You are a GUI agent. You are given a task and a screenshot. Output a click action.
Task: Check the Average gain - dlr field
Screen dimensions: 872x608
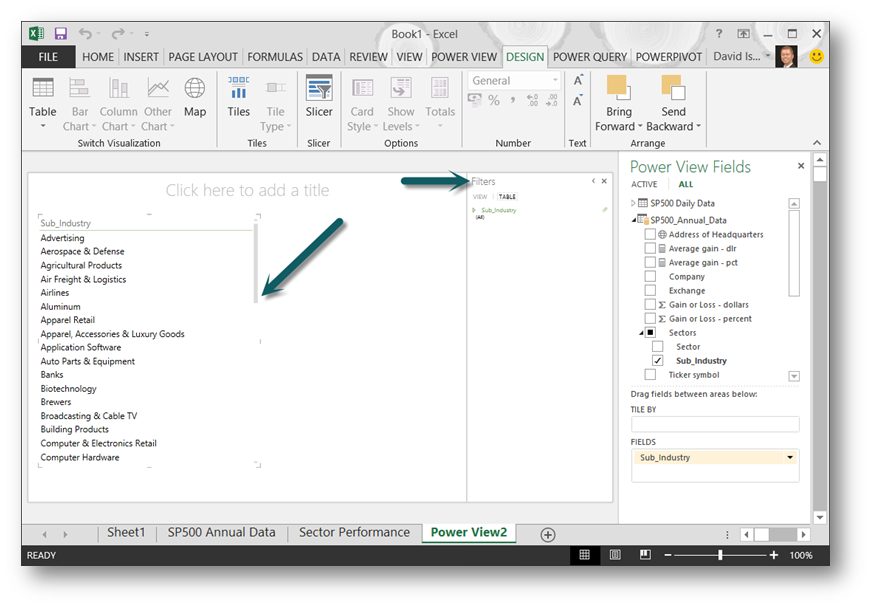(650, 248)
